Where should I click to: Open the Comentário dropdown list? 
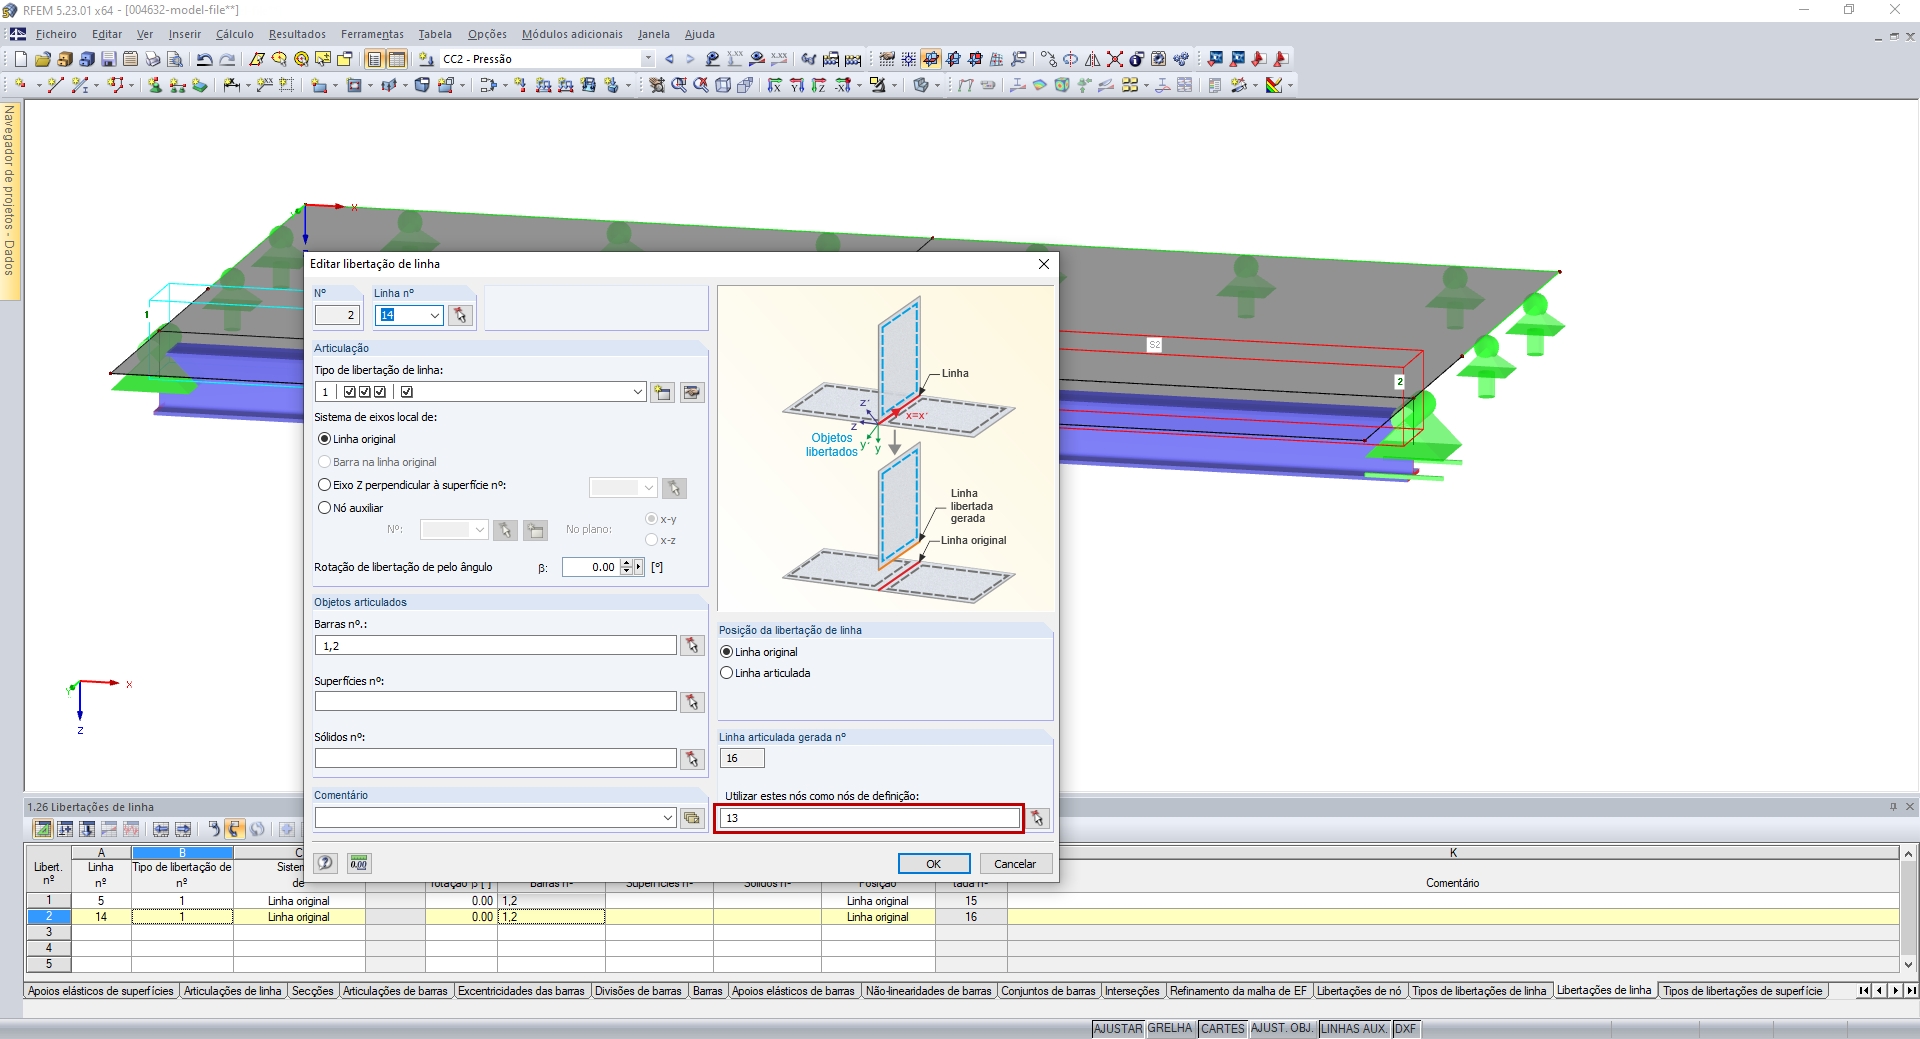[x=668, y=818]
